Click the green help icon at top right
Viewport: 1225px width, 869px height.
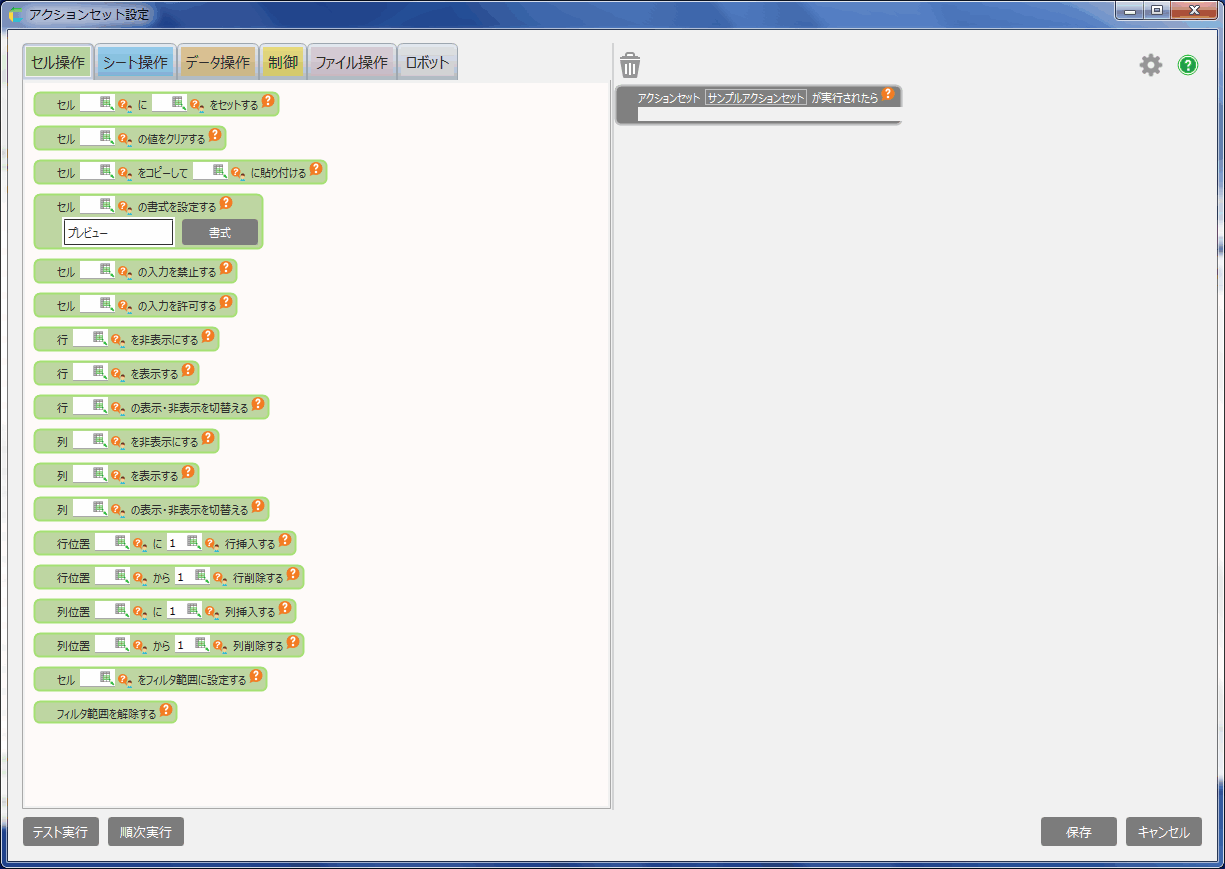tap(1187, 66)
